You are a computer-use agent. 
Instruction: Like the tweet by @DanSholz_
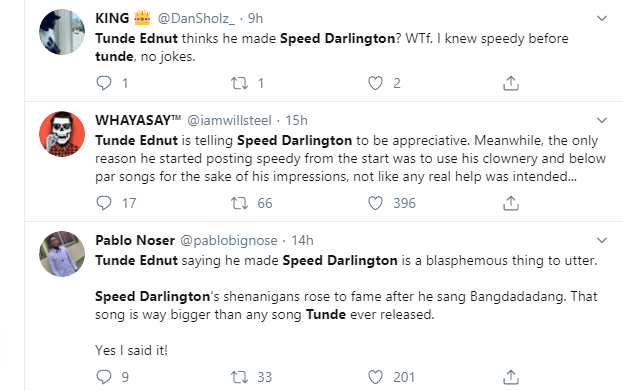[375, 83]
